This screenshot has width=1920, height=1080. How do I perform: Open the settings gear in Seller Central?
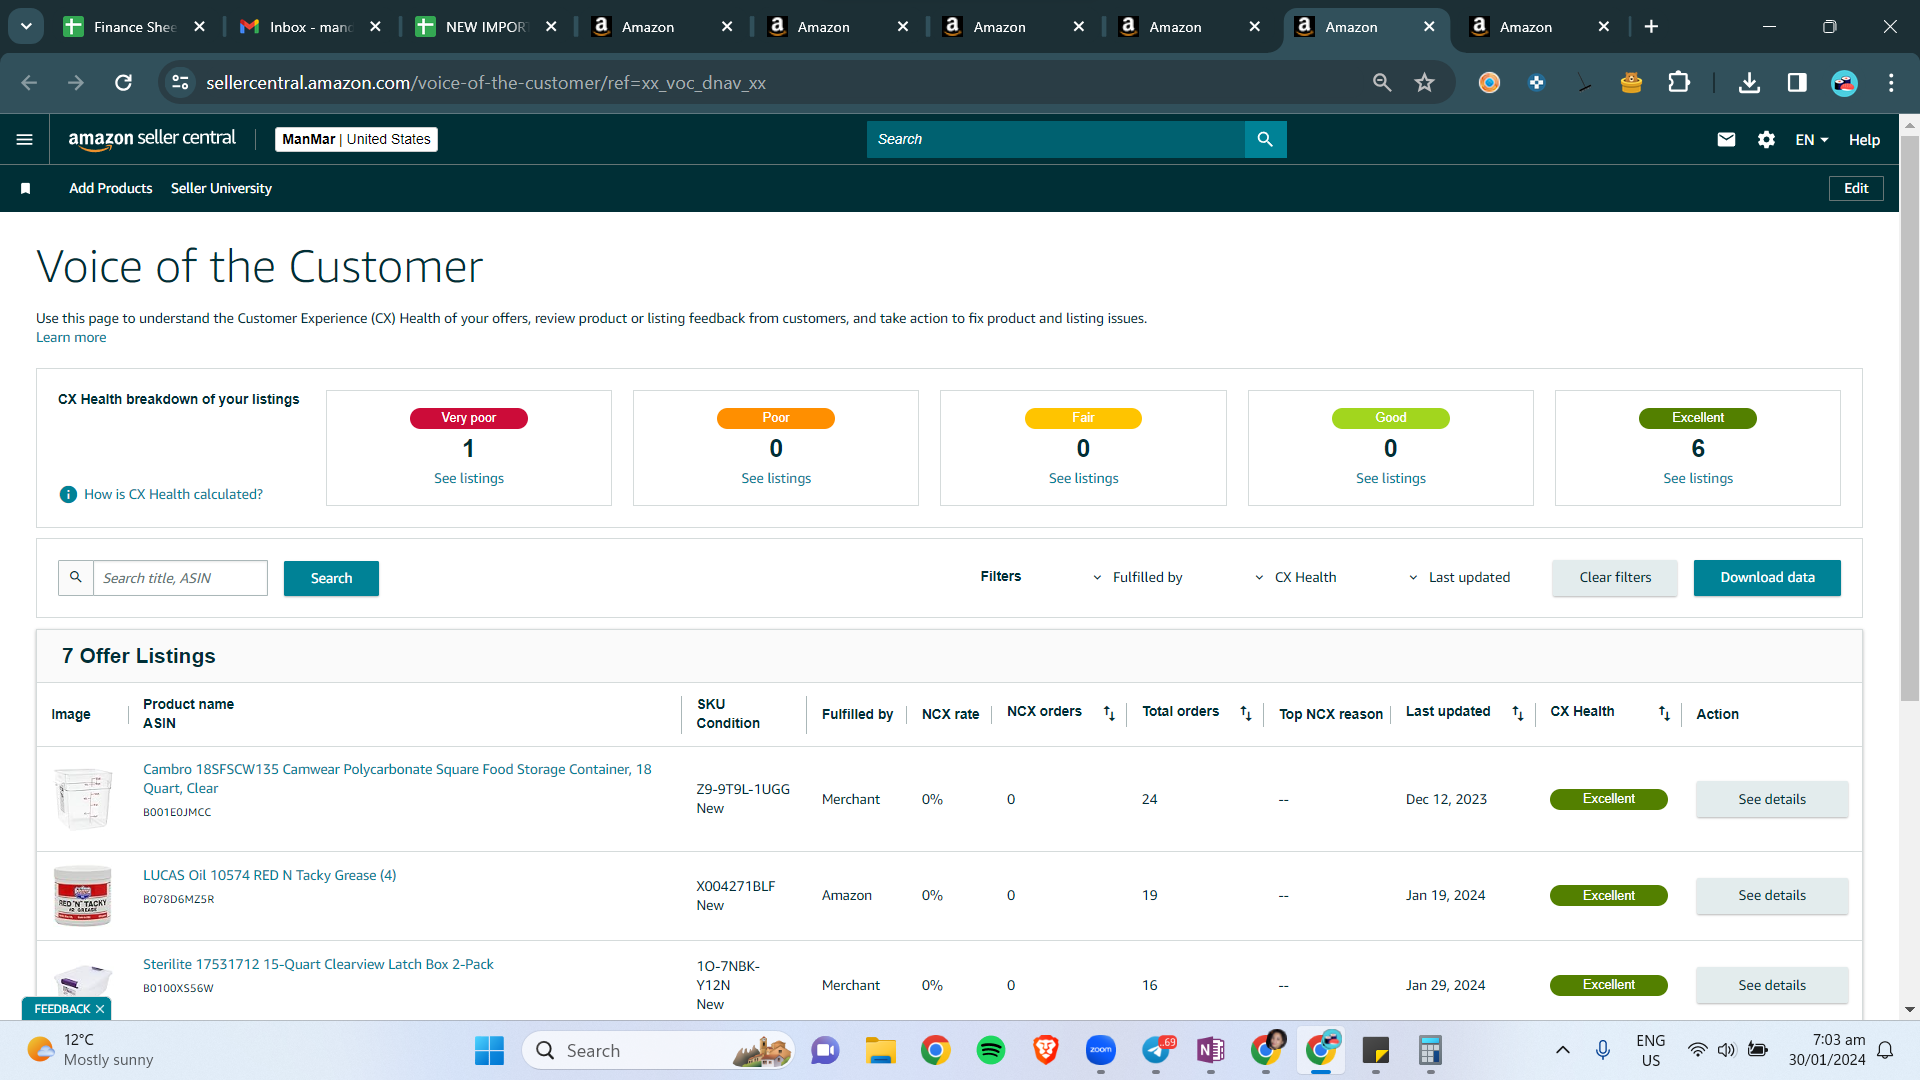[x=1767, y=140]
